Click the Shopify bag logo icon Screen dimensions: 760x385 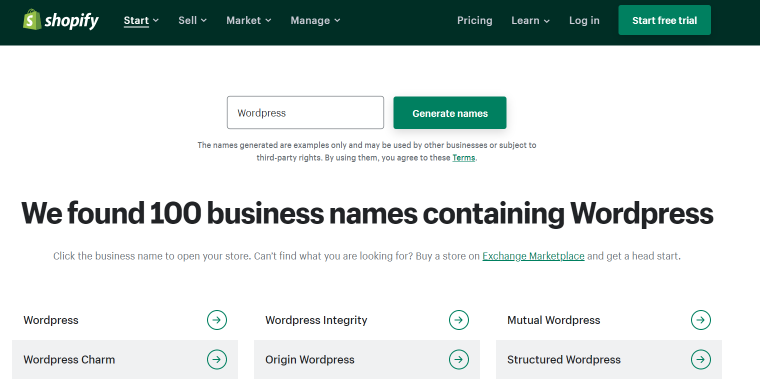click(x=32, y=20)
